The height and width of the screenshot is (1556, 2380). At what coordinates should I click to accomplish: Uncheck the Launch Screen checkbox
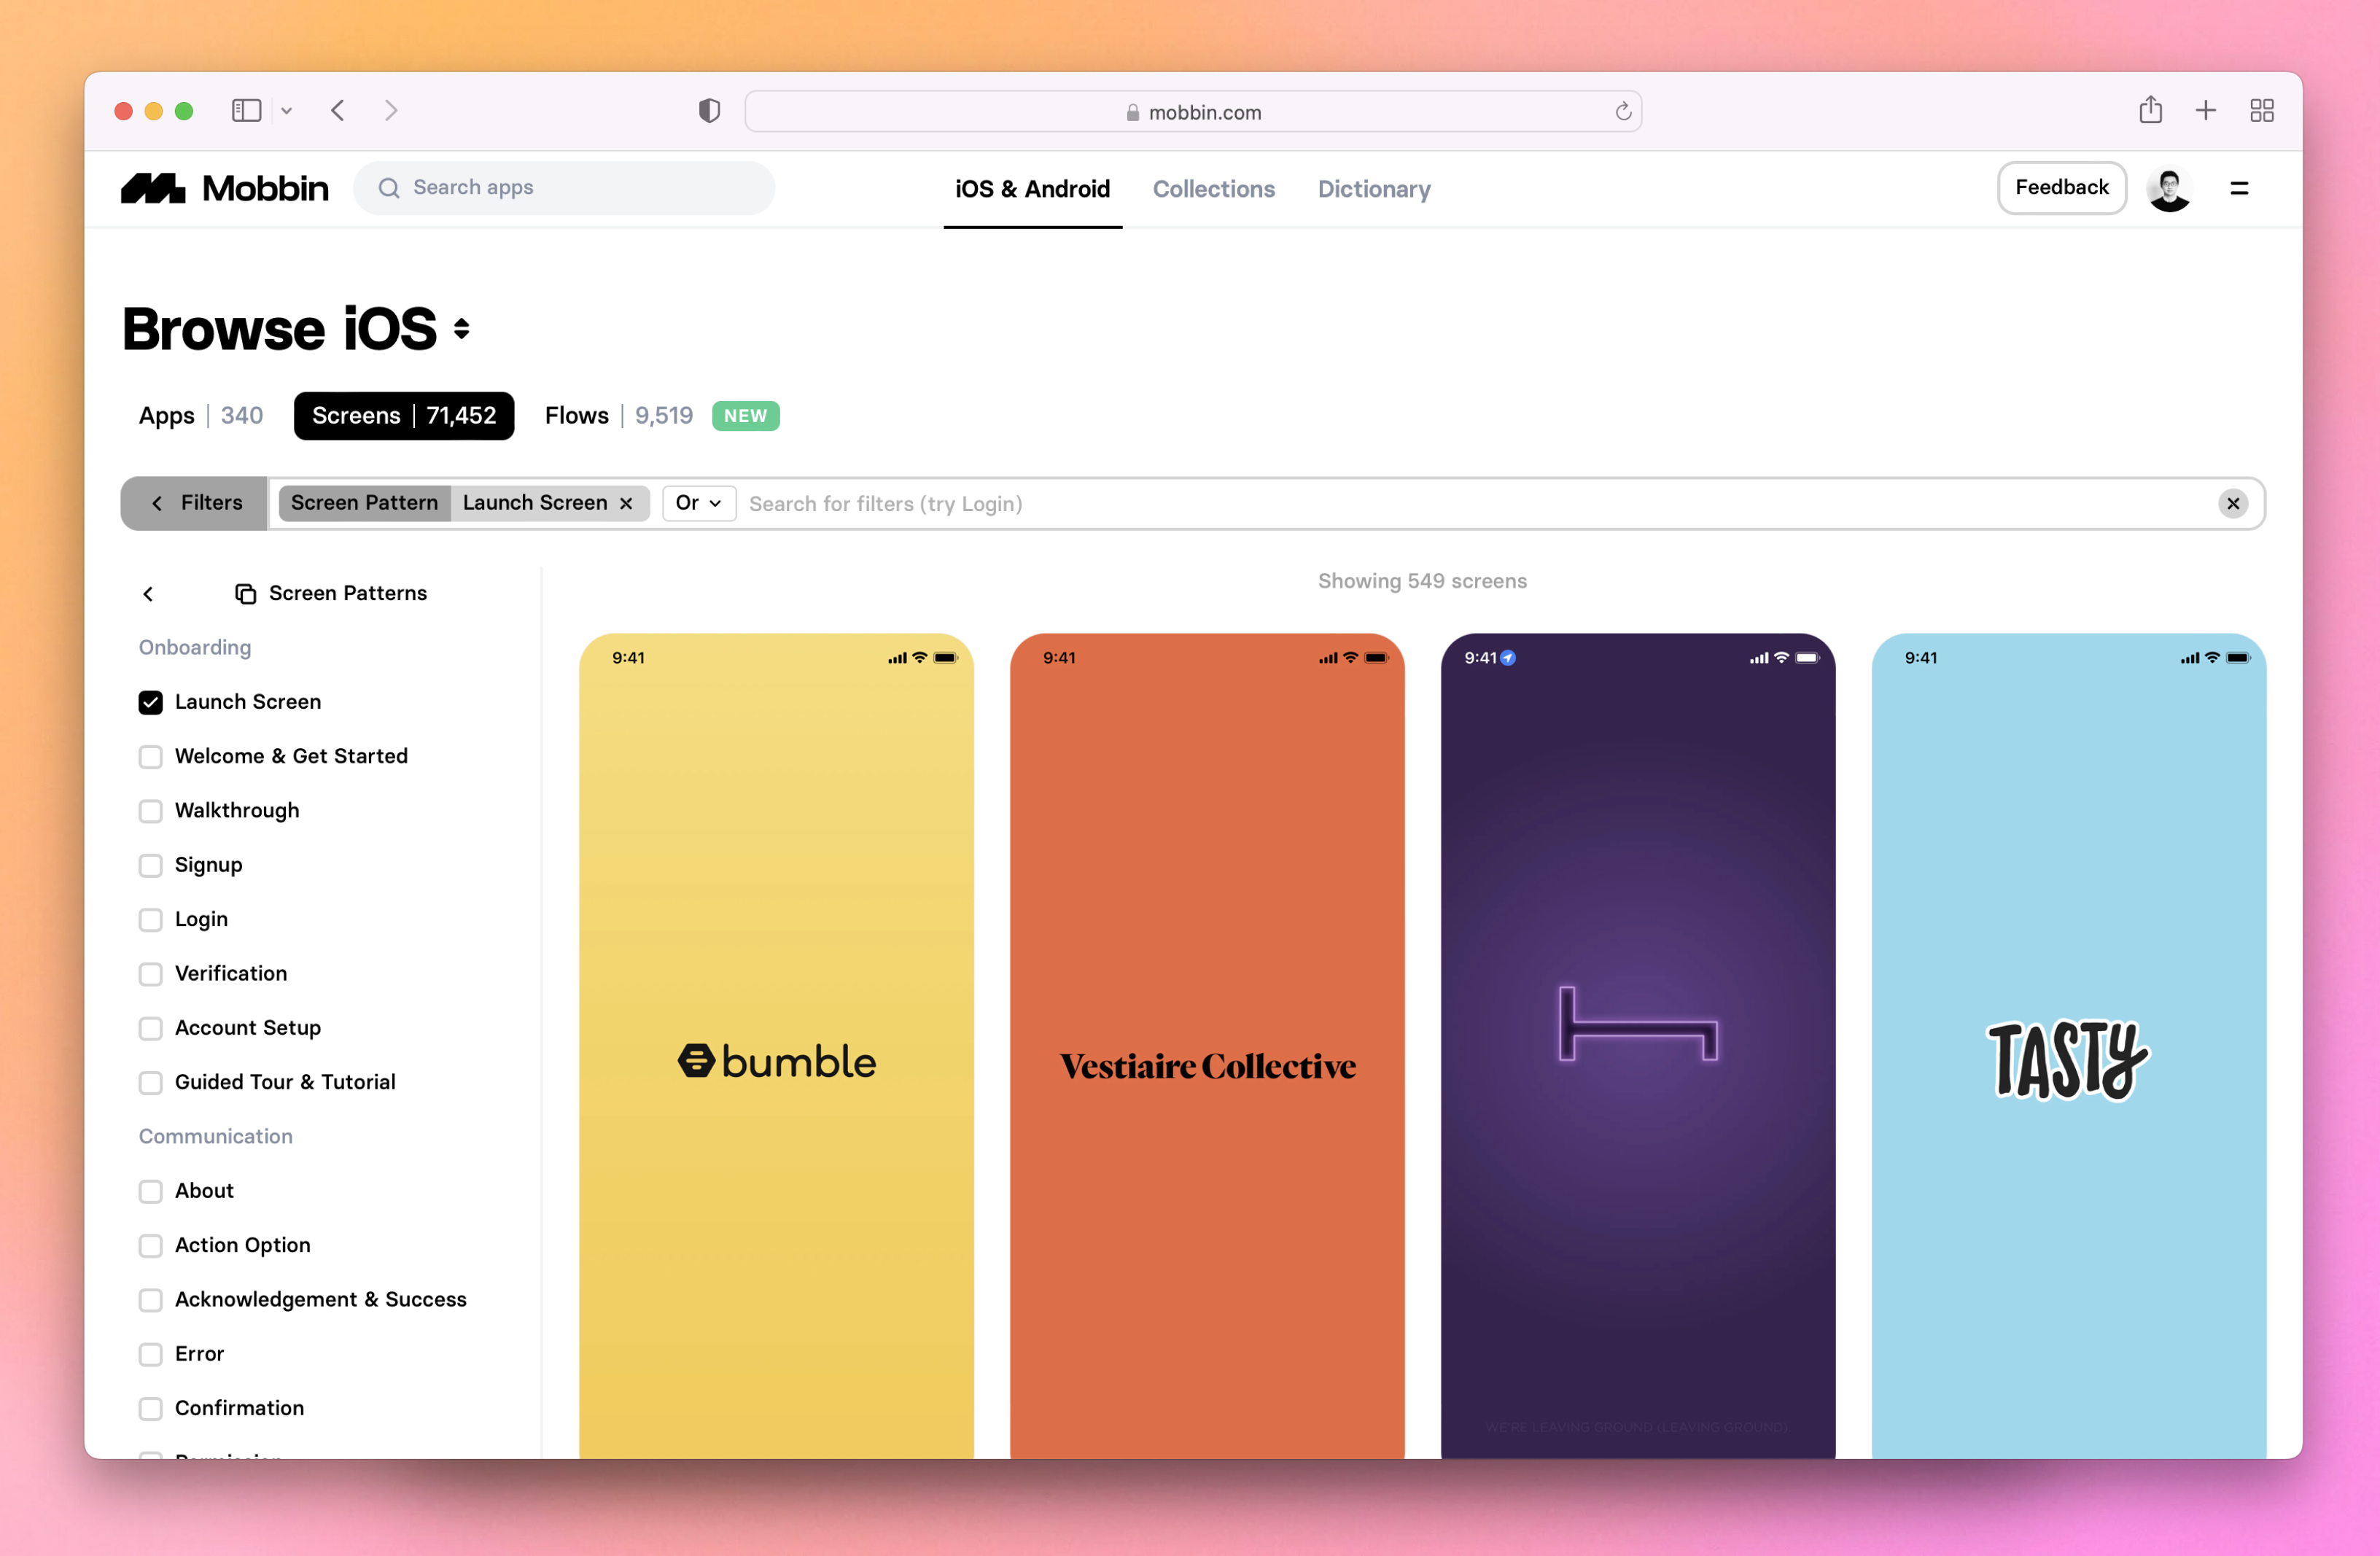click(151, 702)
